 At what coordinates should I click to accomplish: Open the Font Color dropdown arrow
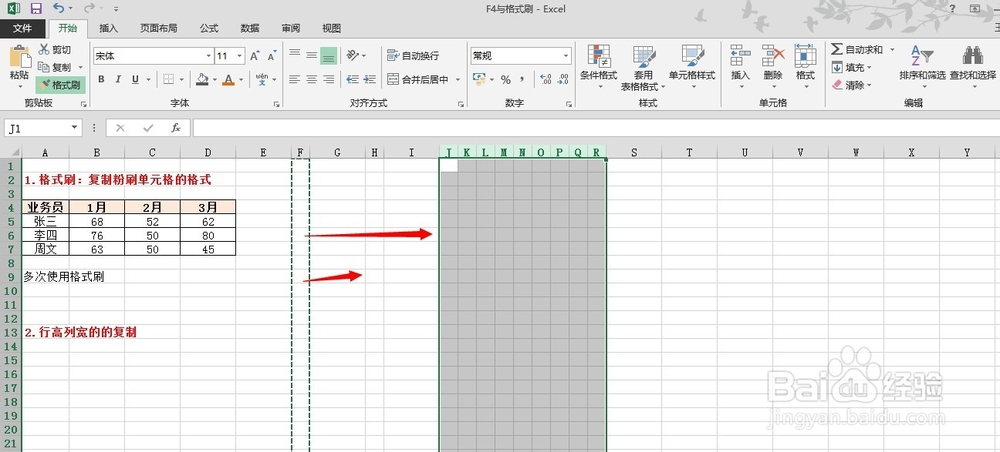pos(240,80)
